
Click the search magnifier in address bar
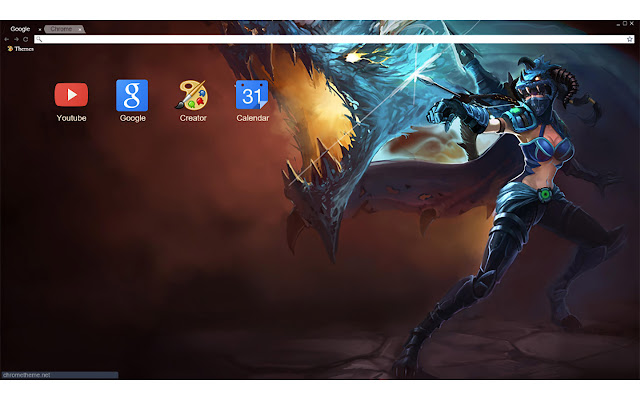[x=39, y=39]
